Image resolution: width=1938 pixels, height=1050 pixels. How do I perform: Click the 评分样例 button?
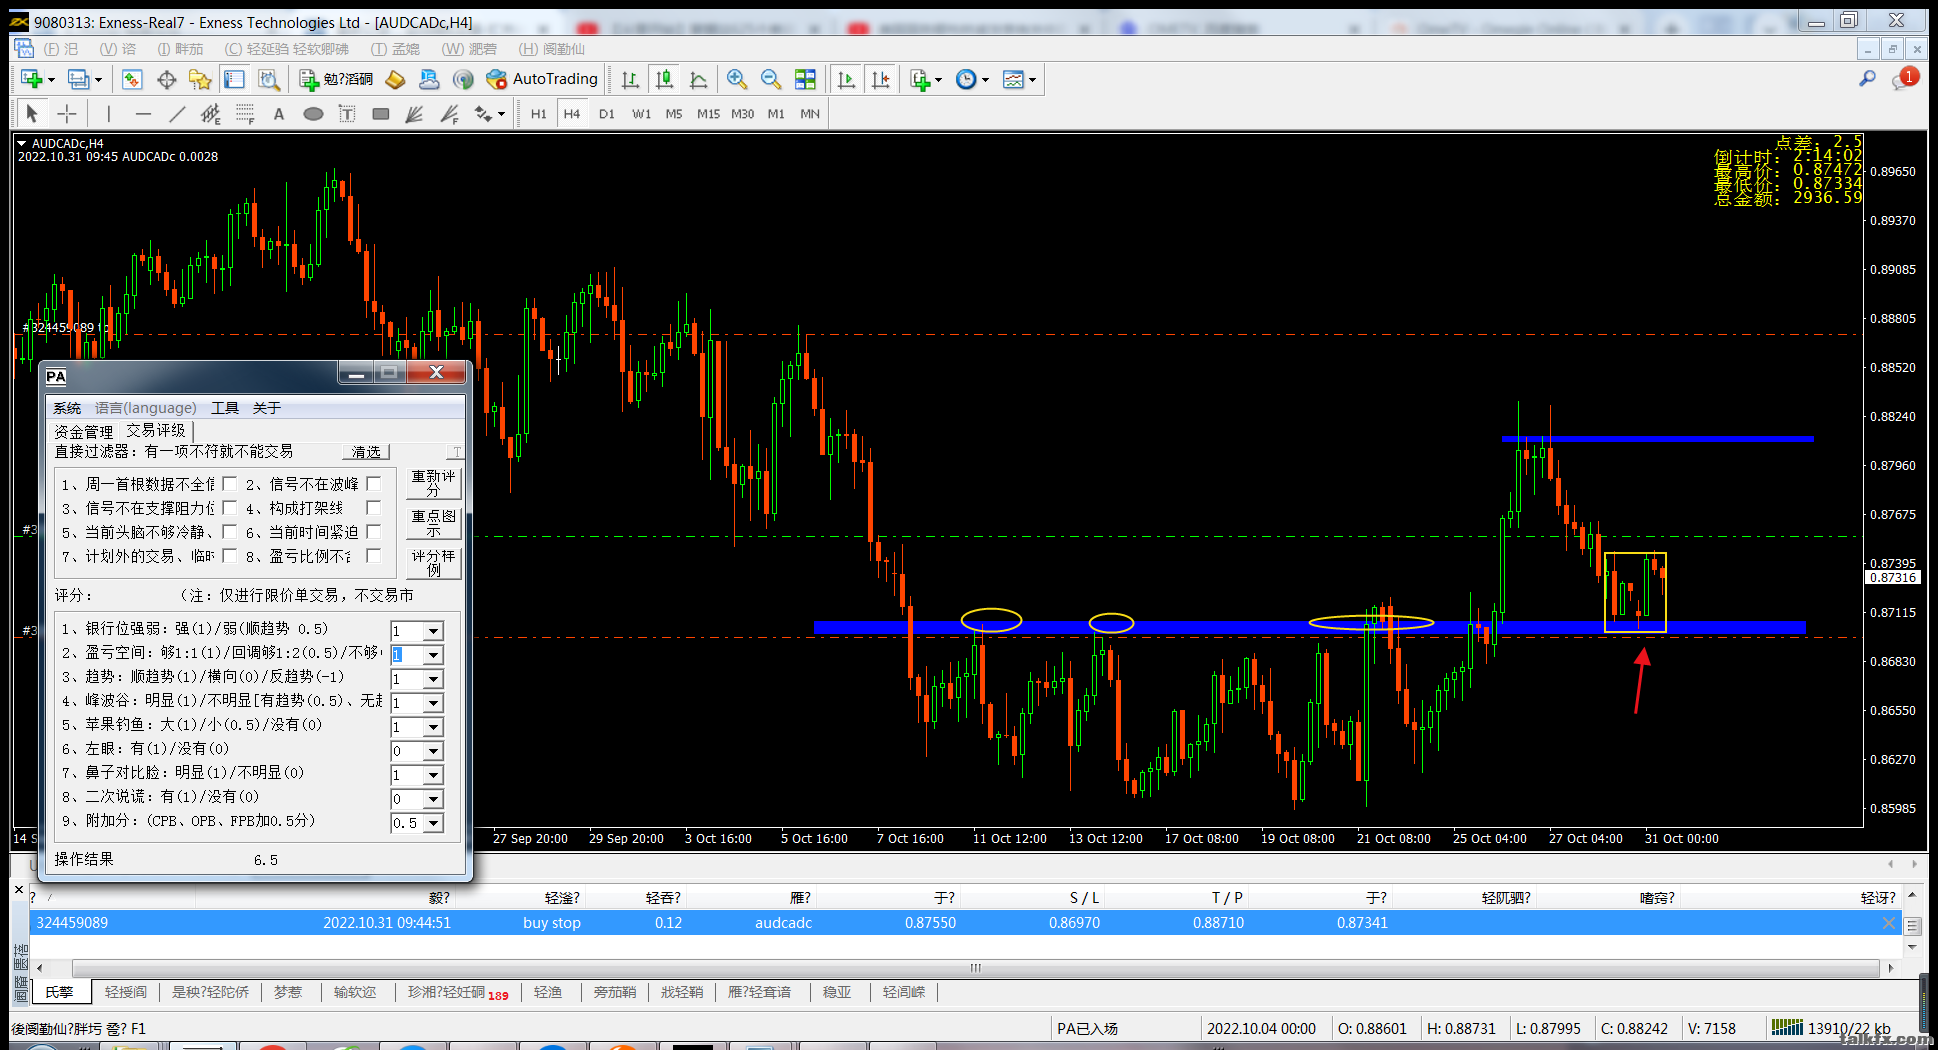433,562
